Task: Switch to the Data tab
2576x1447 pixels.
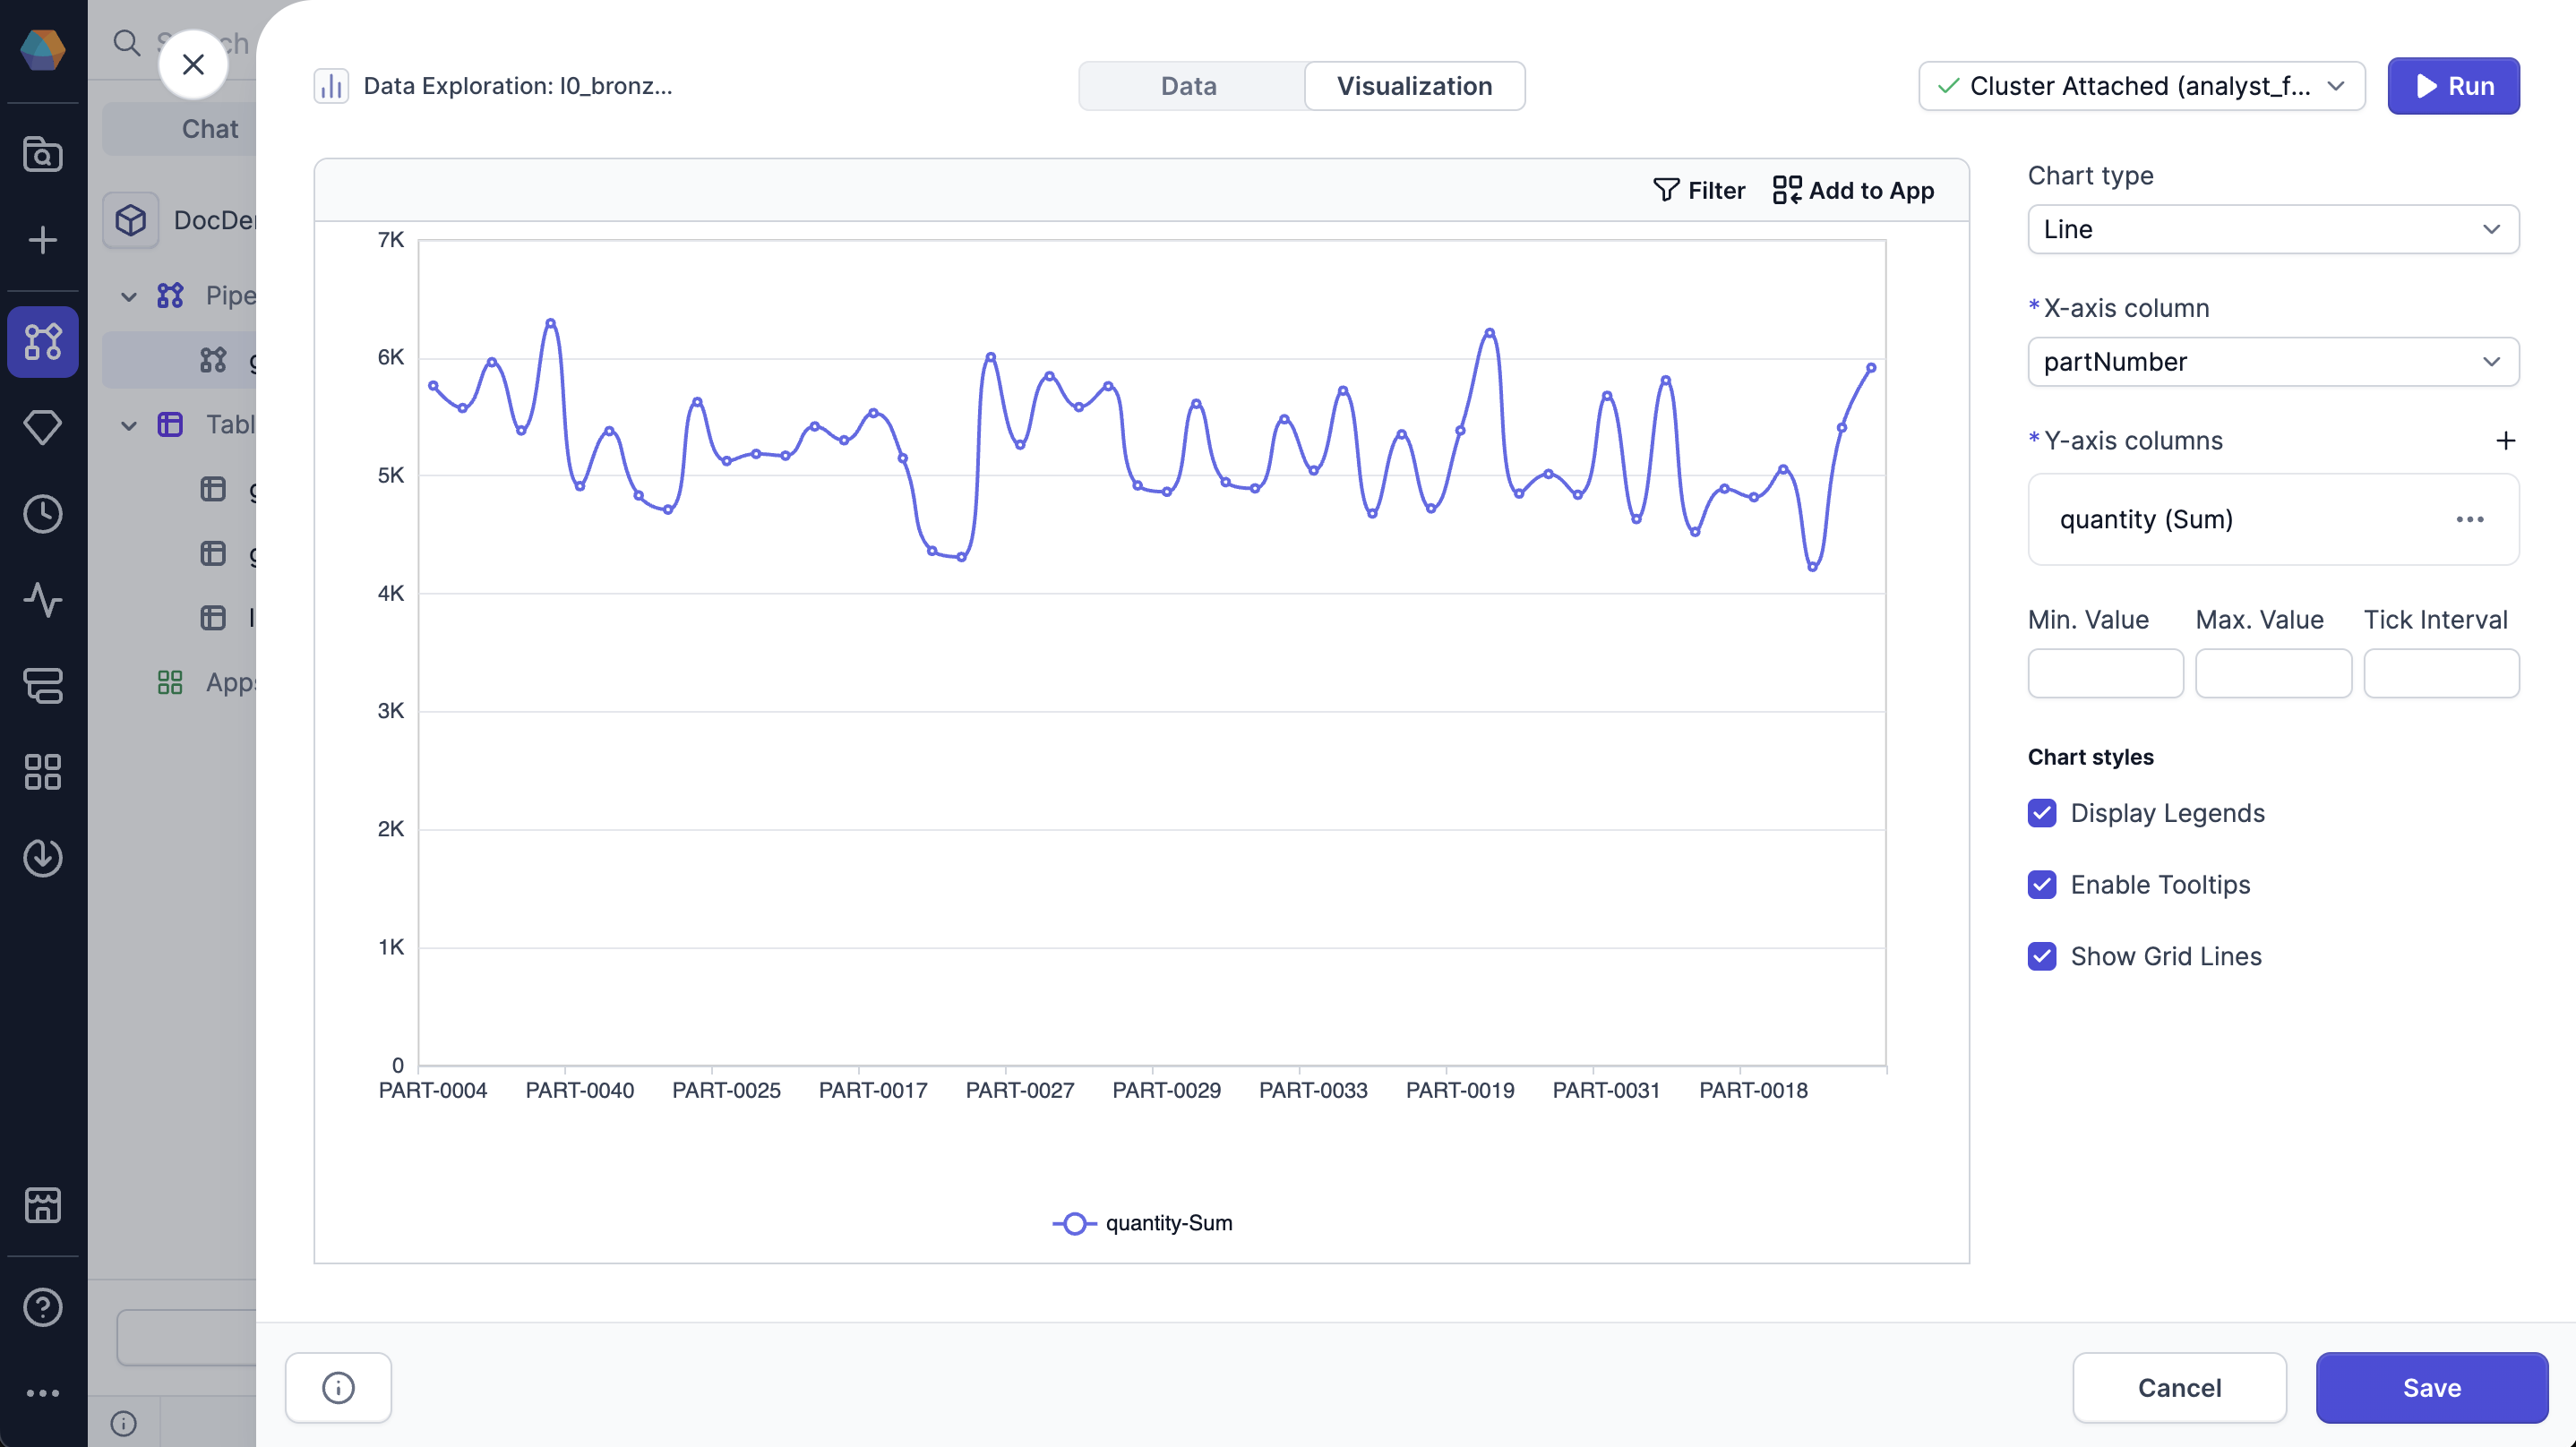Action: coord(1189,86)
